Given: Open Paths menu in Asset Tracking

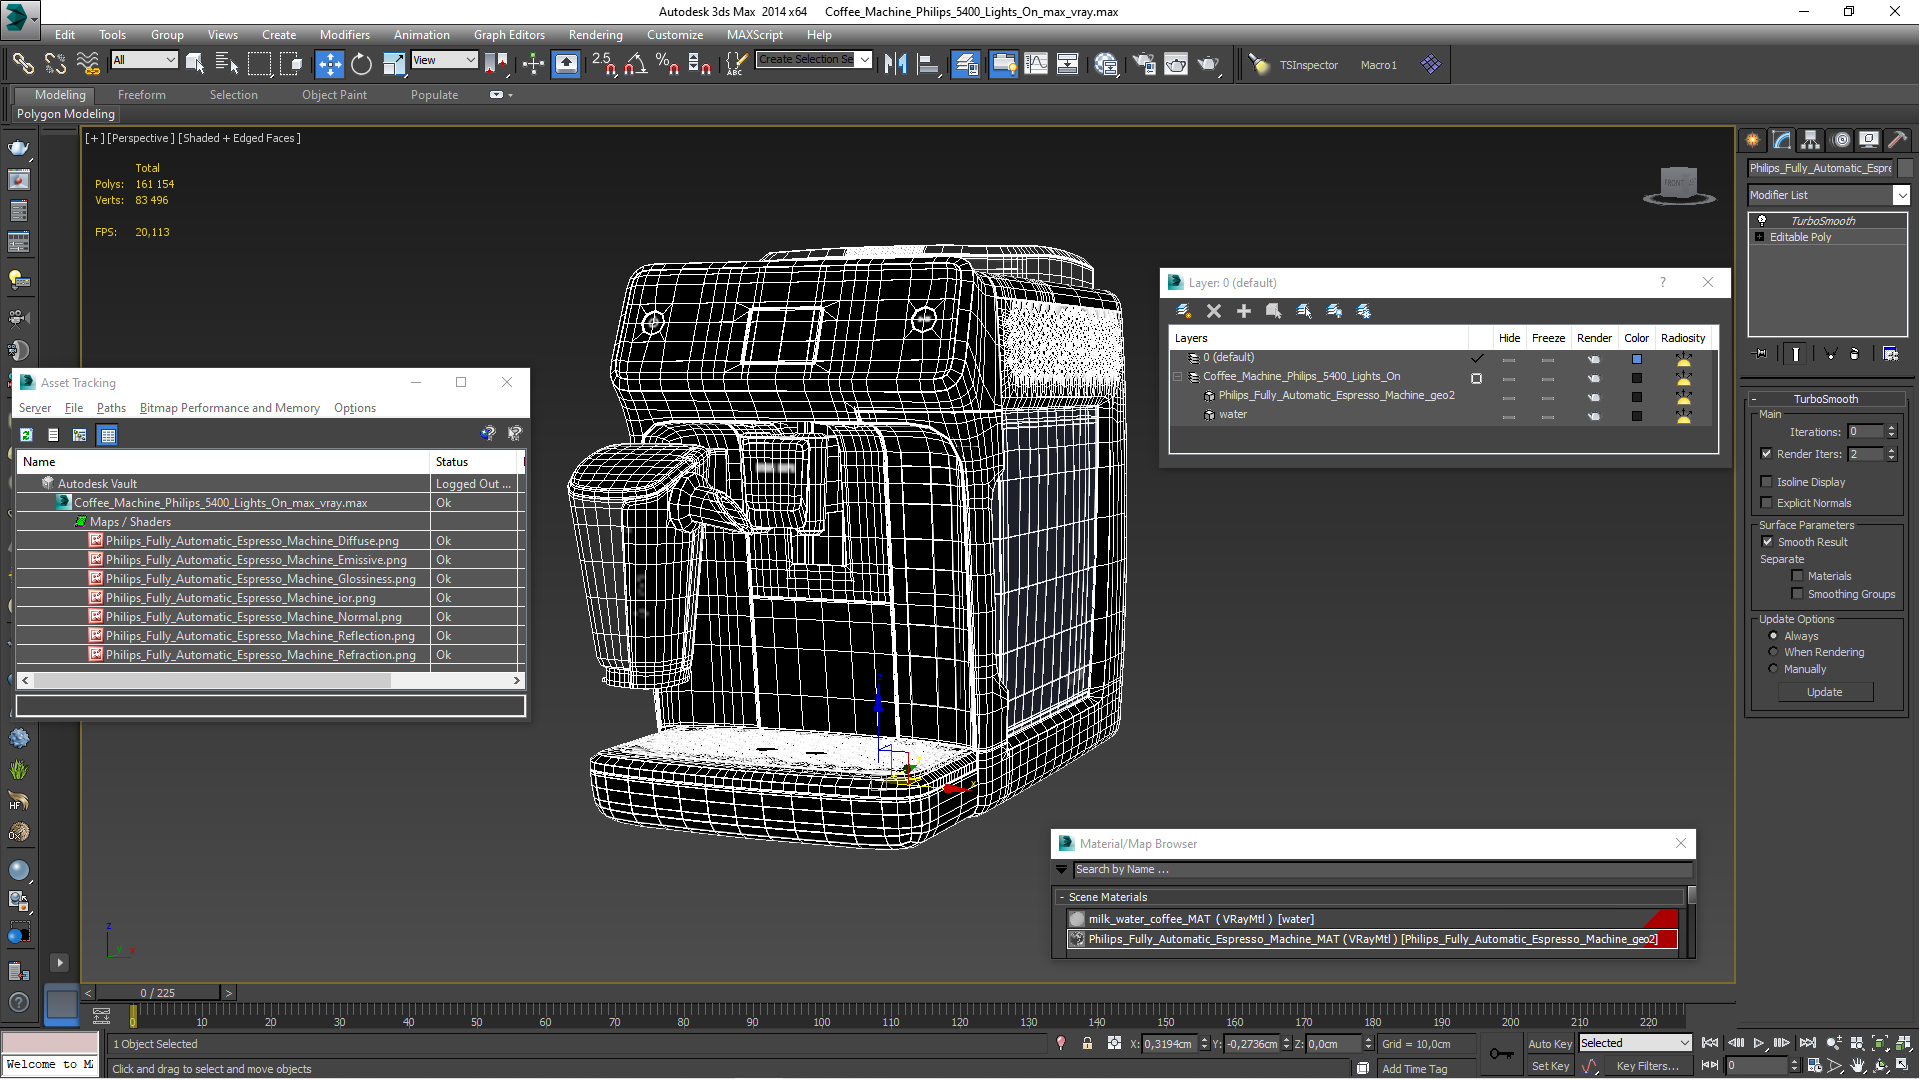Looking at the screenshot, I should tap(111, 408).
